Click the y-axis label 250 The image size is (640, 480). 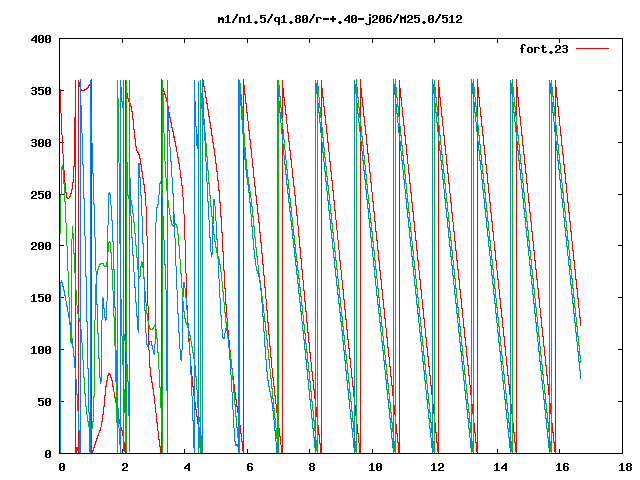point(41,195)
